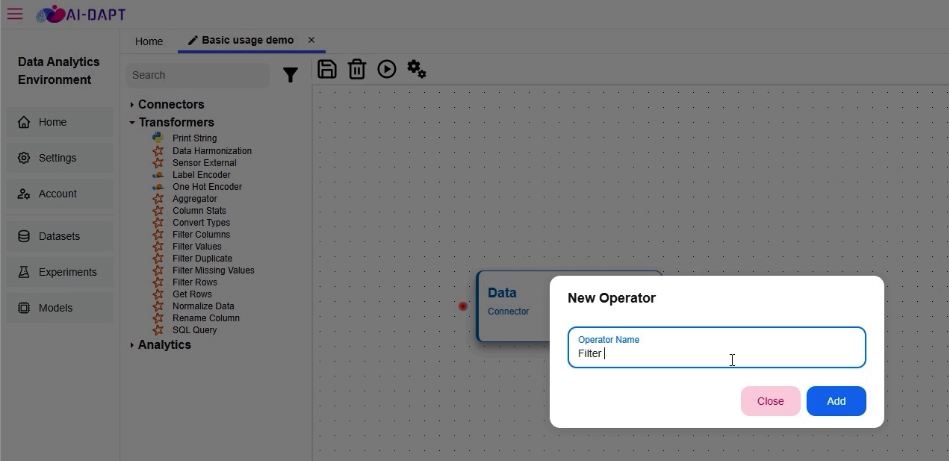Run the workflow with play icon

[387, 69]
